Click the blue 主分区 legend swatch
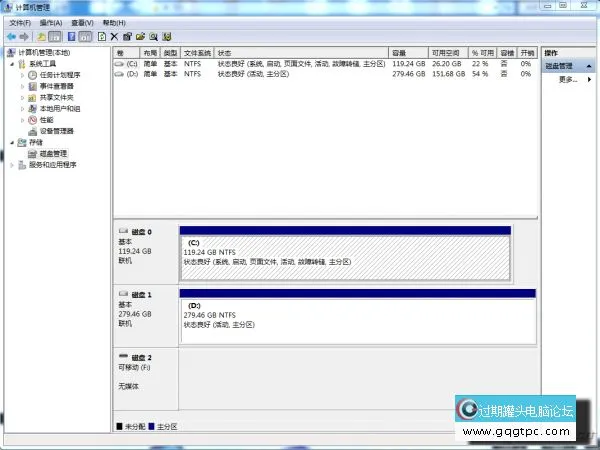Image resolution: width=600 pixels, height=450 pixels. tap(151, 426)
